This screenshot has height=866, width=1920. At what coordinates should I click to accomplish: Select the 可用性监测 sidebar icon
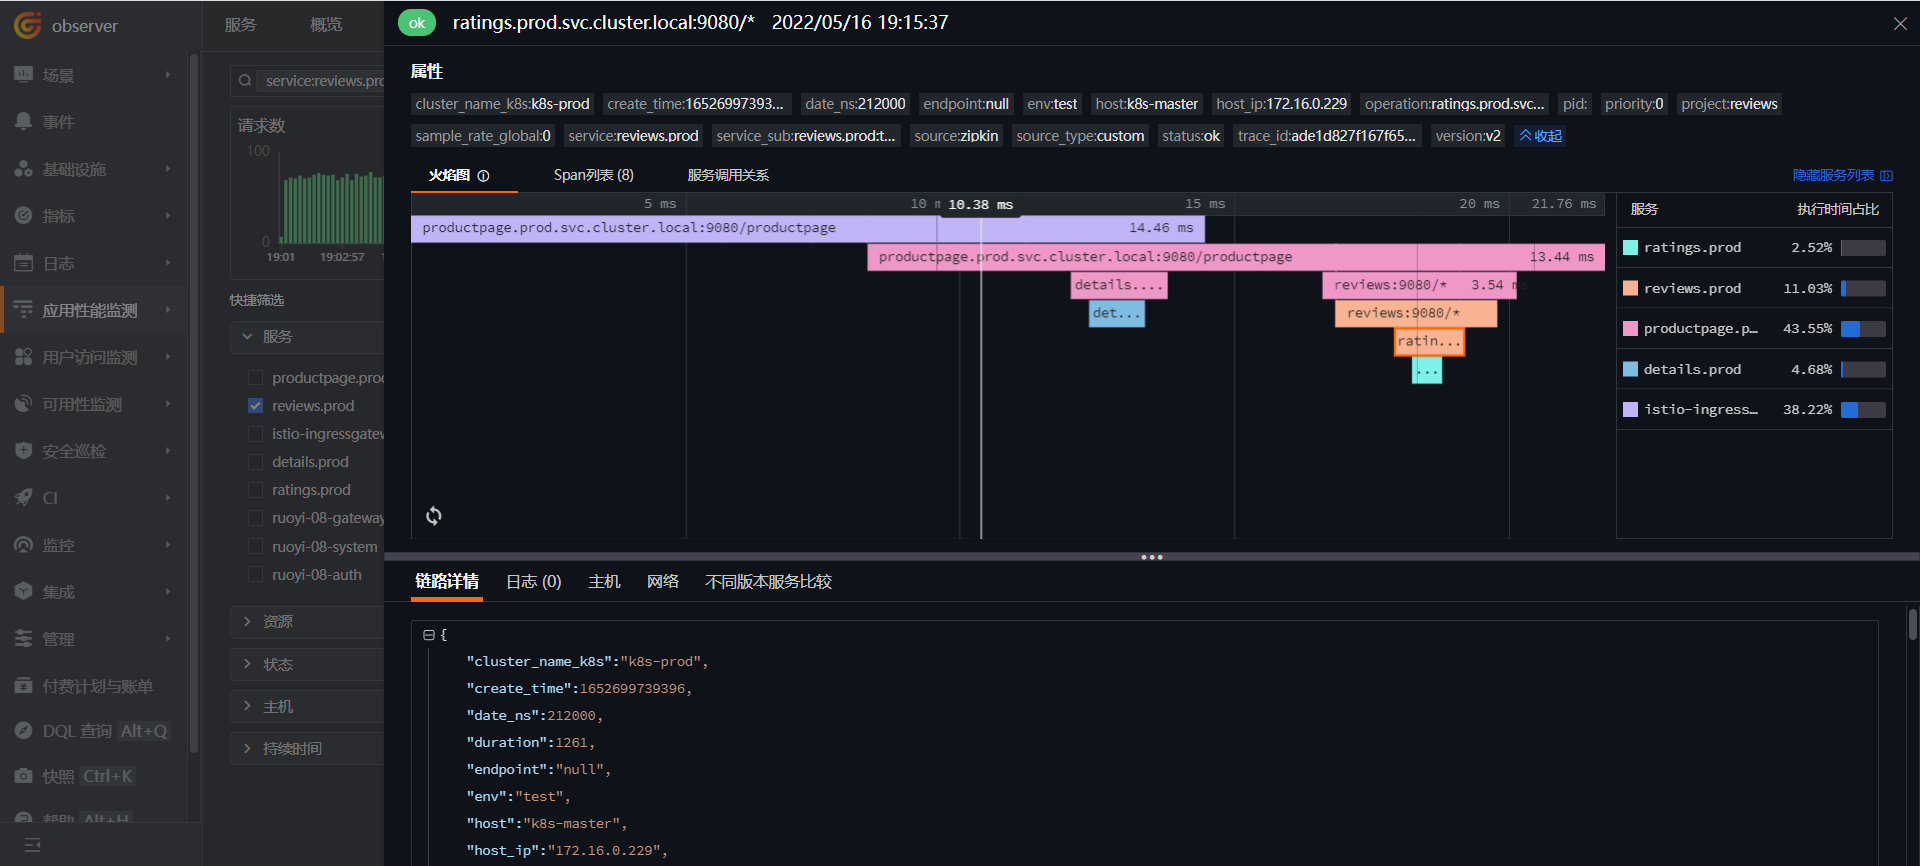(23, 404)
